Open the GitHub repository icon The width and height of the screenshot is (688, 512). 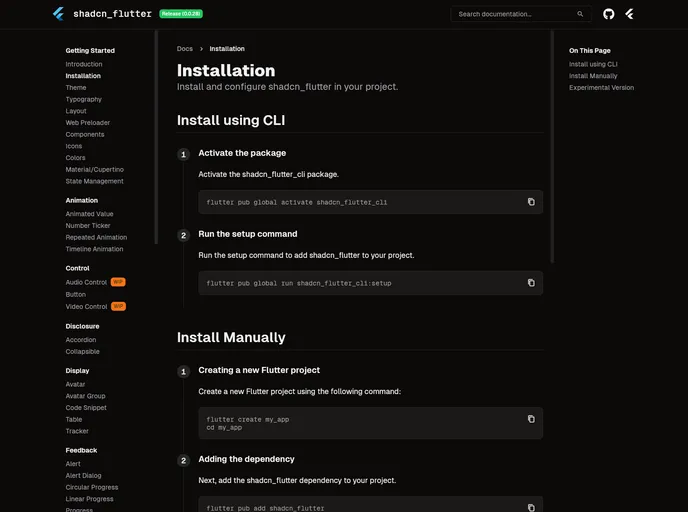[x=609, y=14]
